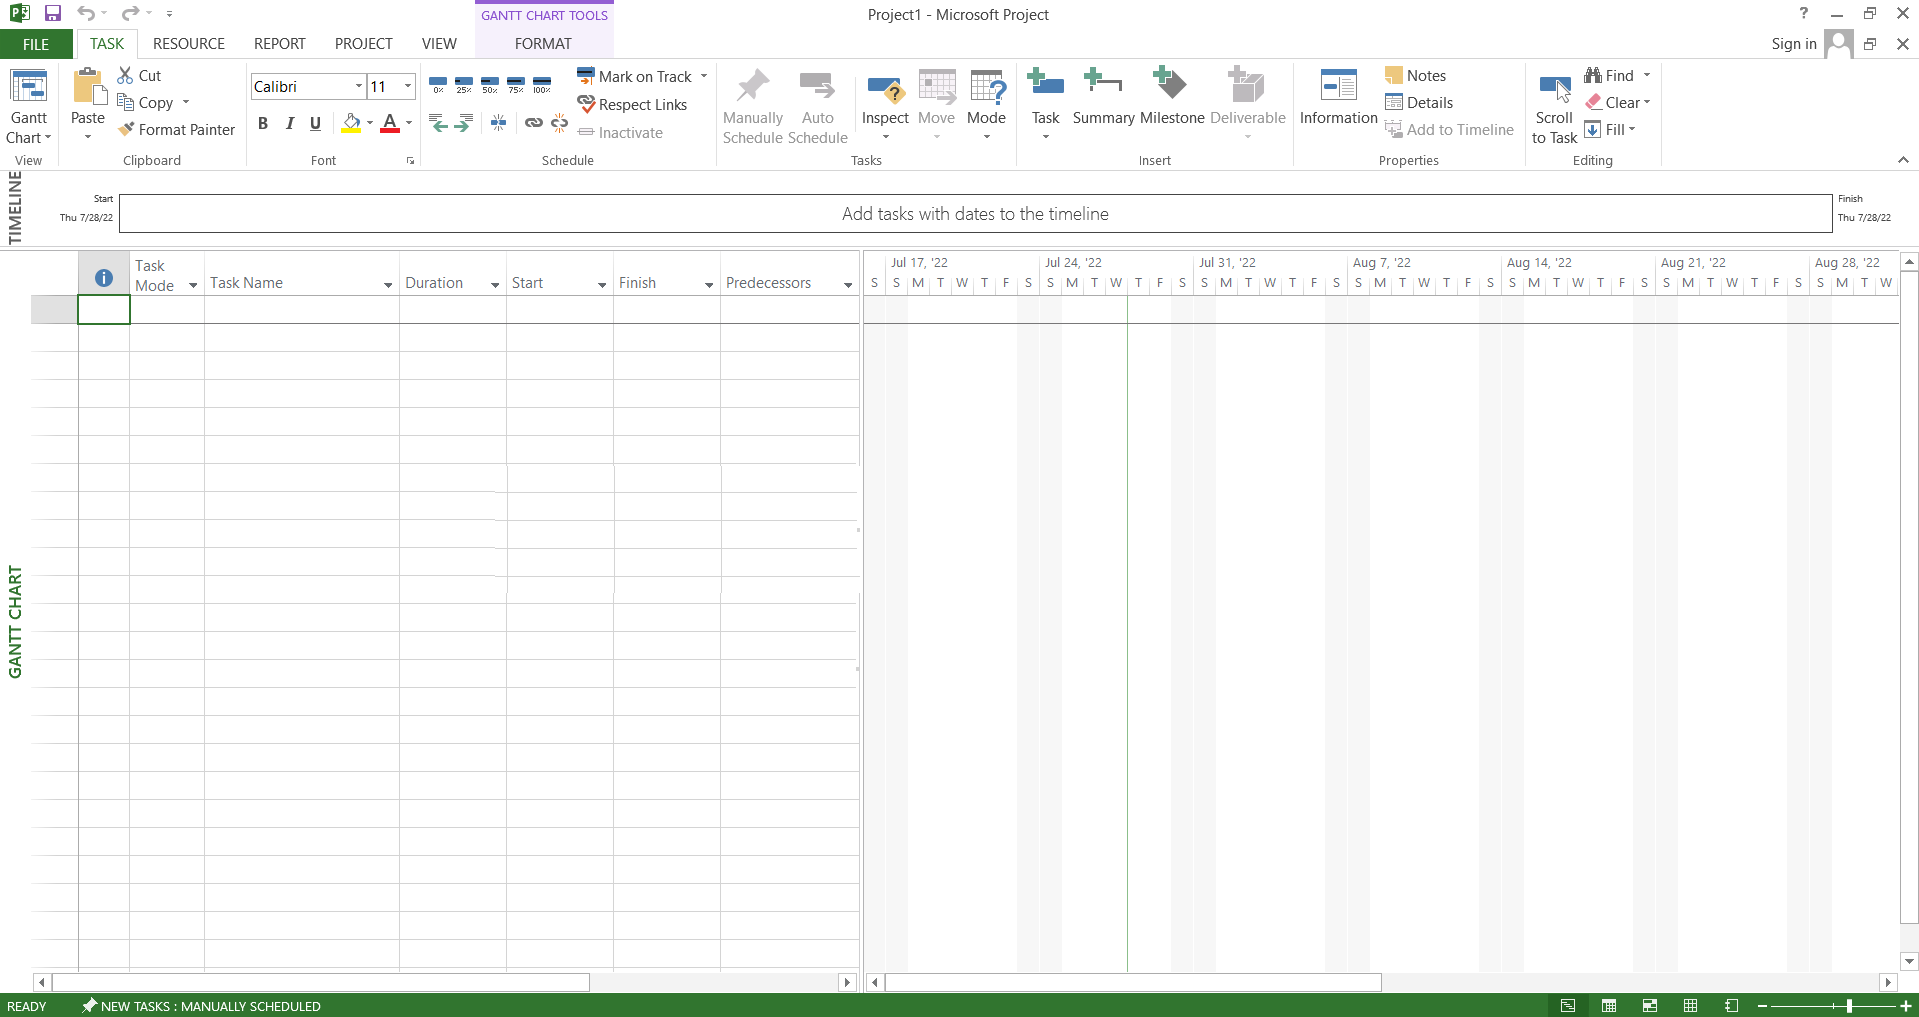Select the Format Painter tool
This screenshot has height=1017, width=1919.
click(x=176, y=130)
